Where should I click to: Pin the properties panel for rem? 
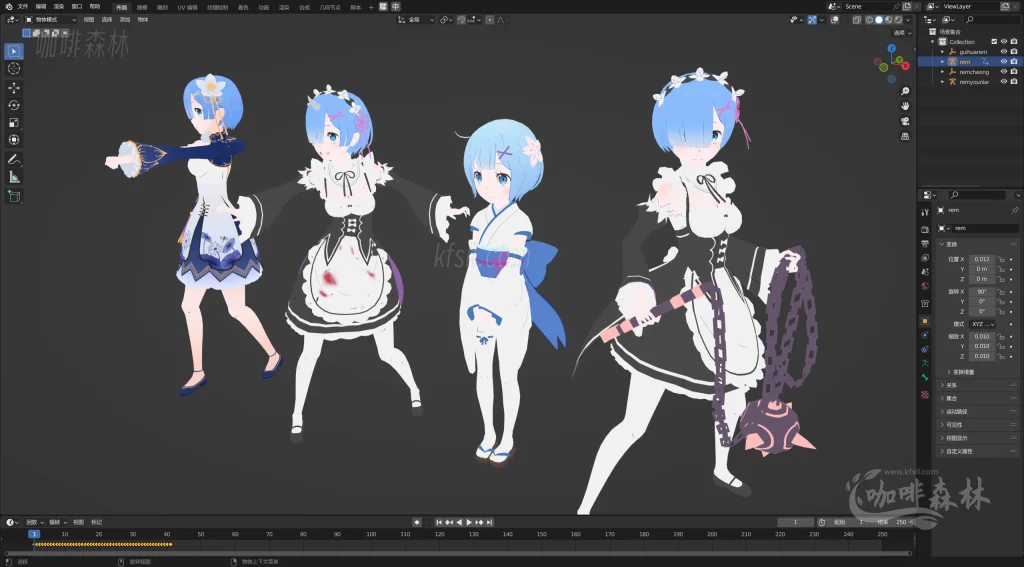coord(1014,210)
